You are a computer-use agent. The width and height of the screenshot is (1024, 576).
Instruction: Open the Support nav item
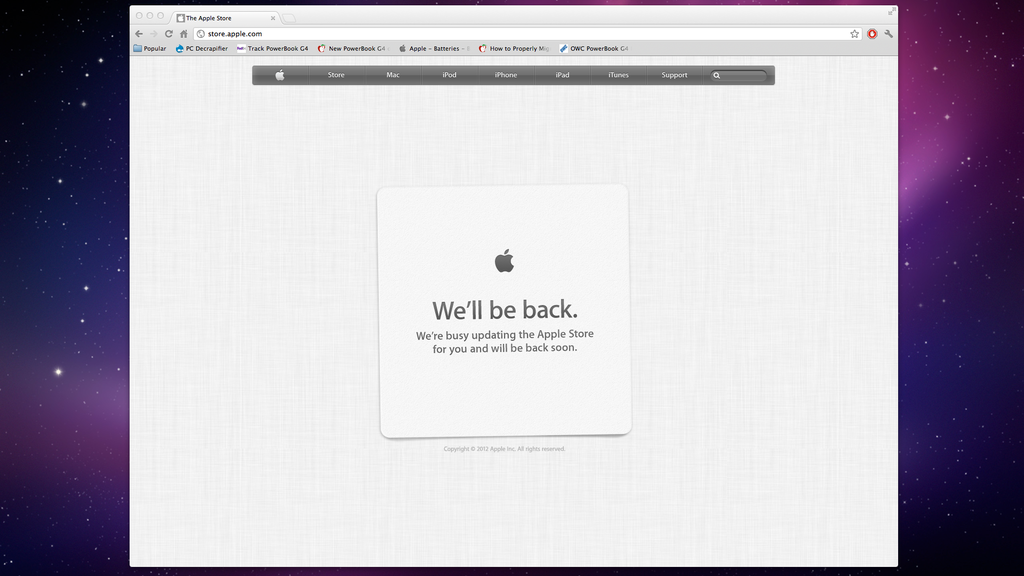point(674,75)
